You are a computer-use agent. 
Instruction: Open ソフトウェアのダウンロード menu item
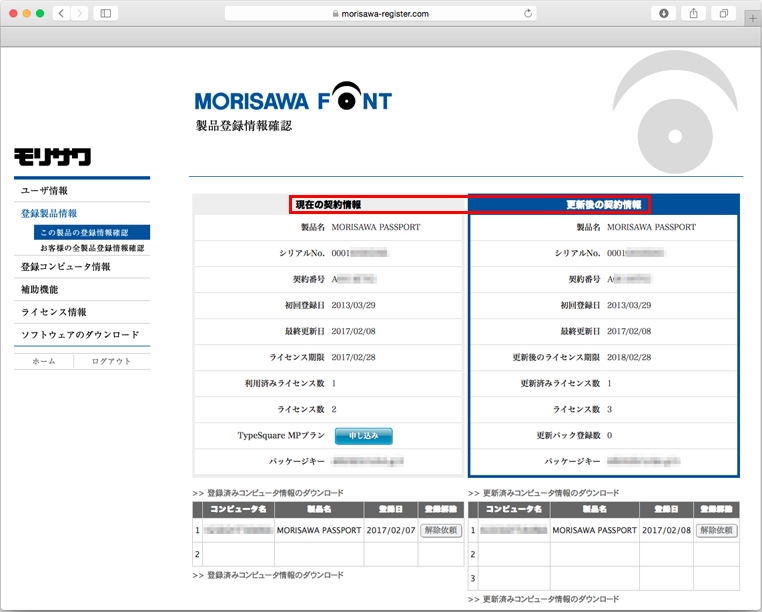(80, 335)
